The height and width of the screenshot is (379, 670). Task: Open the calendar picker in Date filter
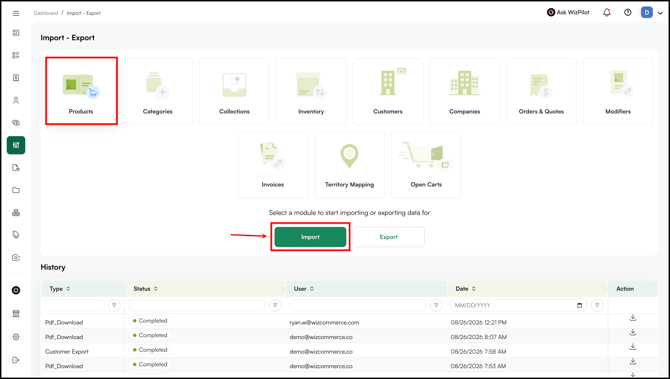pos(579,305)
